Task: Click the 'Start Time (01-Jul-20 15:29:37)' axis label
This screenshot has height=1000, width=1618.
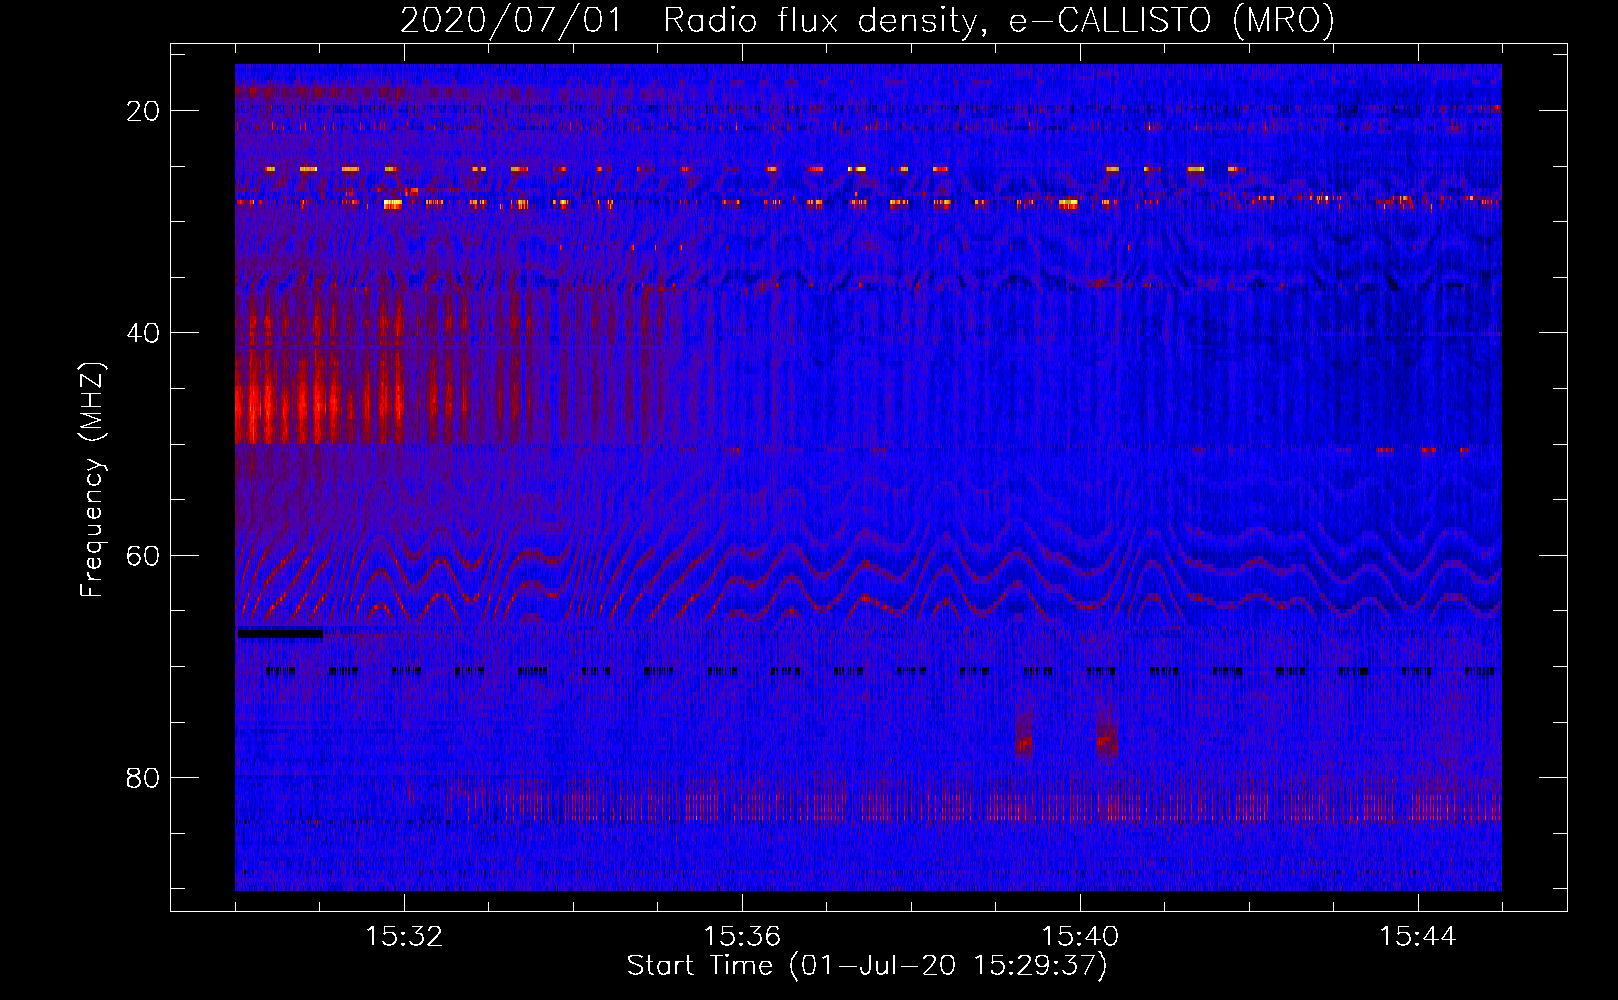Action: [x=867, y=966]
